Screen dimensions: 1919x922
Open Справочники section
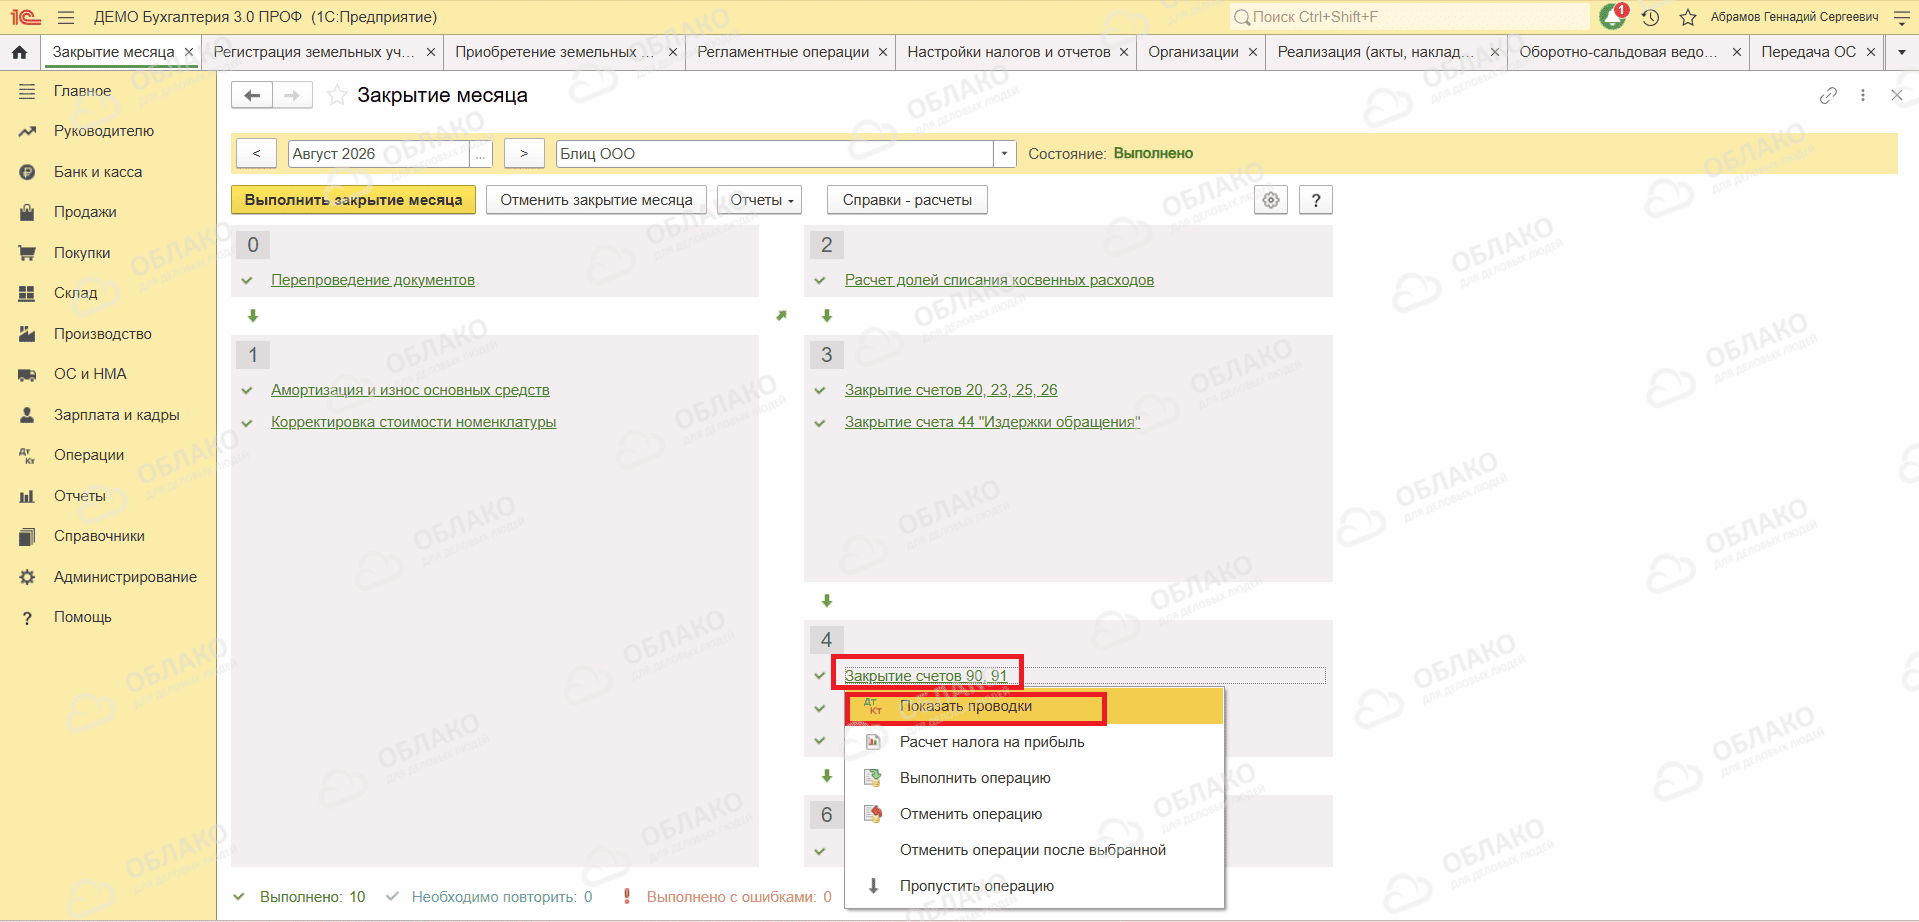pyautogui.click(x=99, y=536)
